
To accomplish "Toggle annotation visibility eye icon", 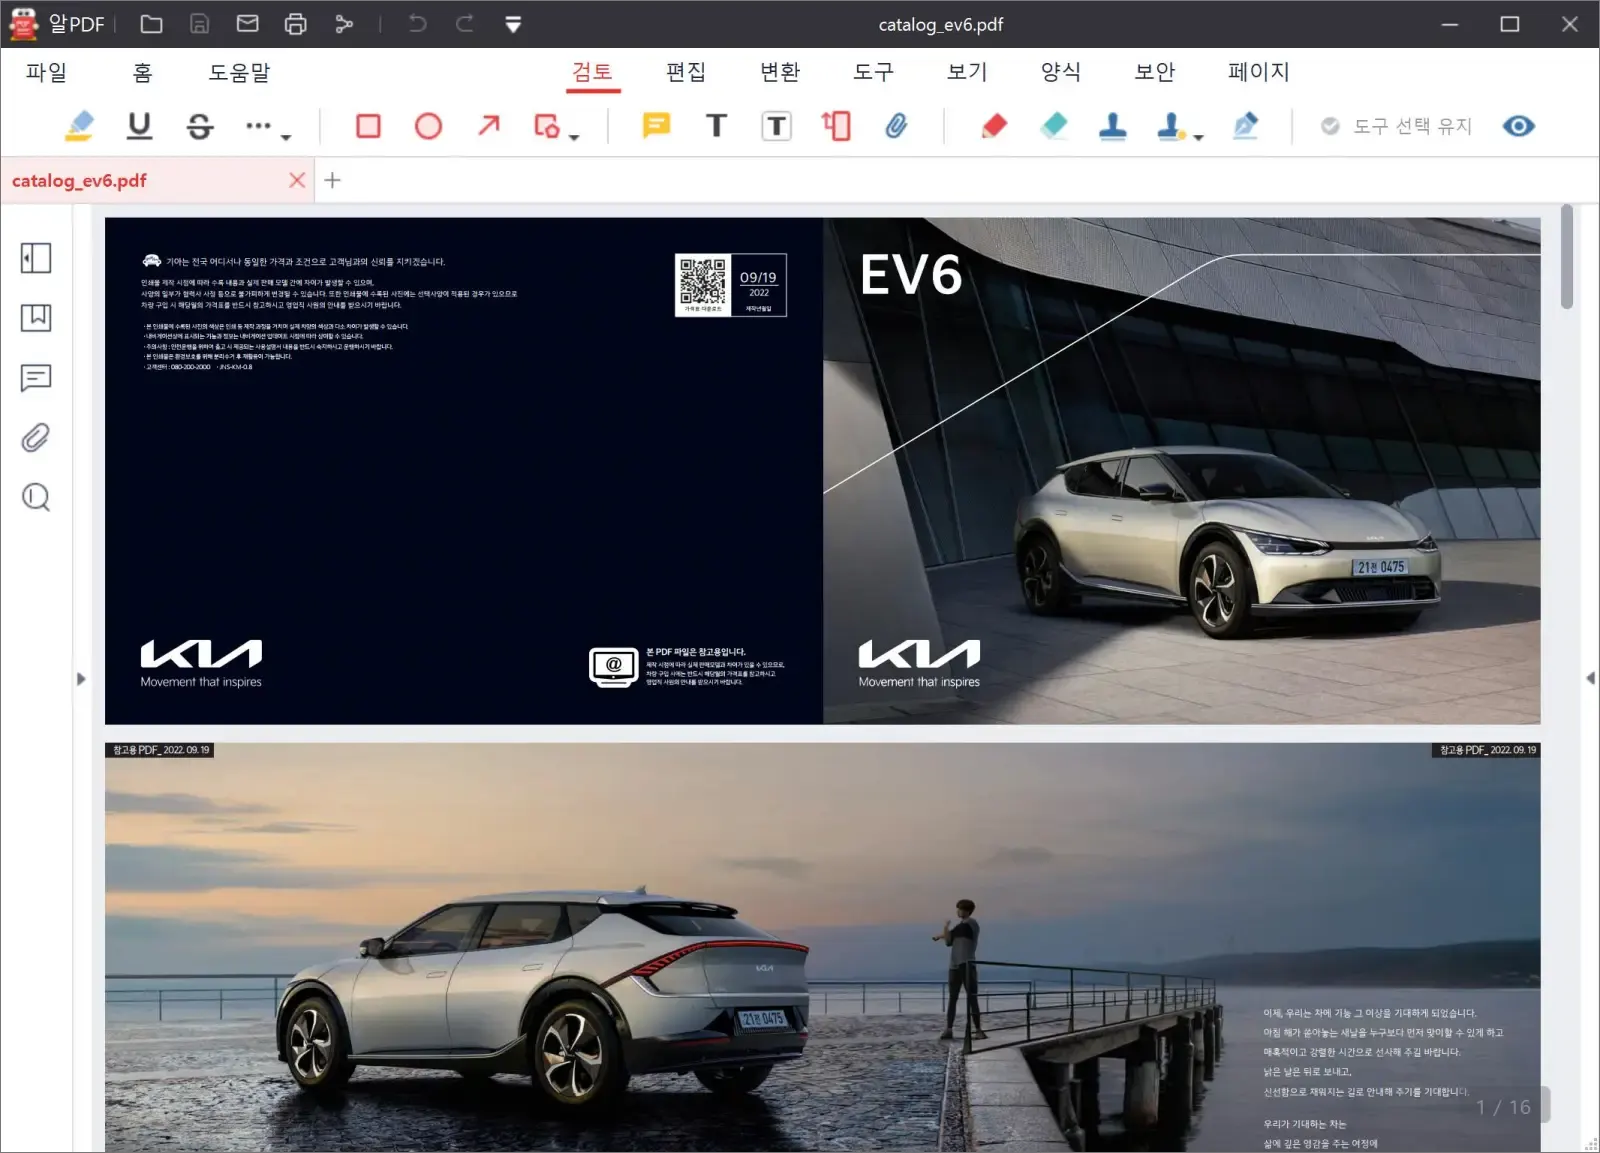I will tap(1518, 126).
